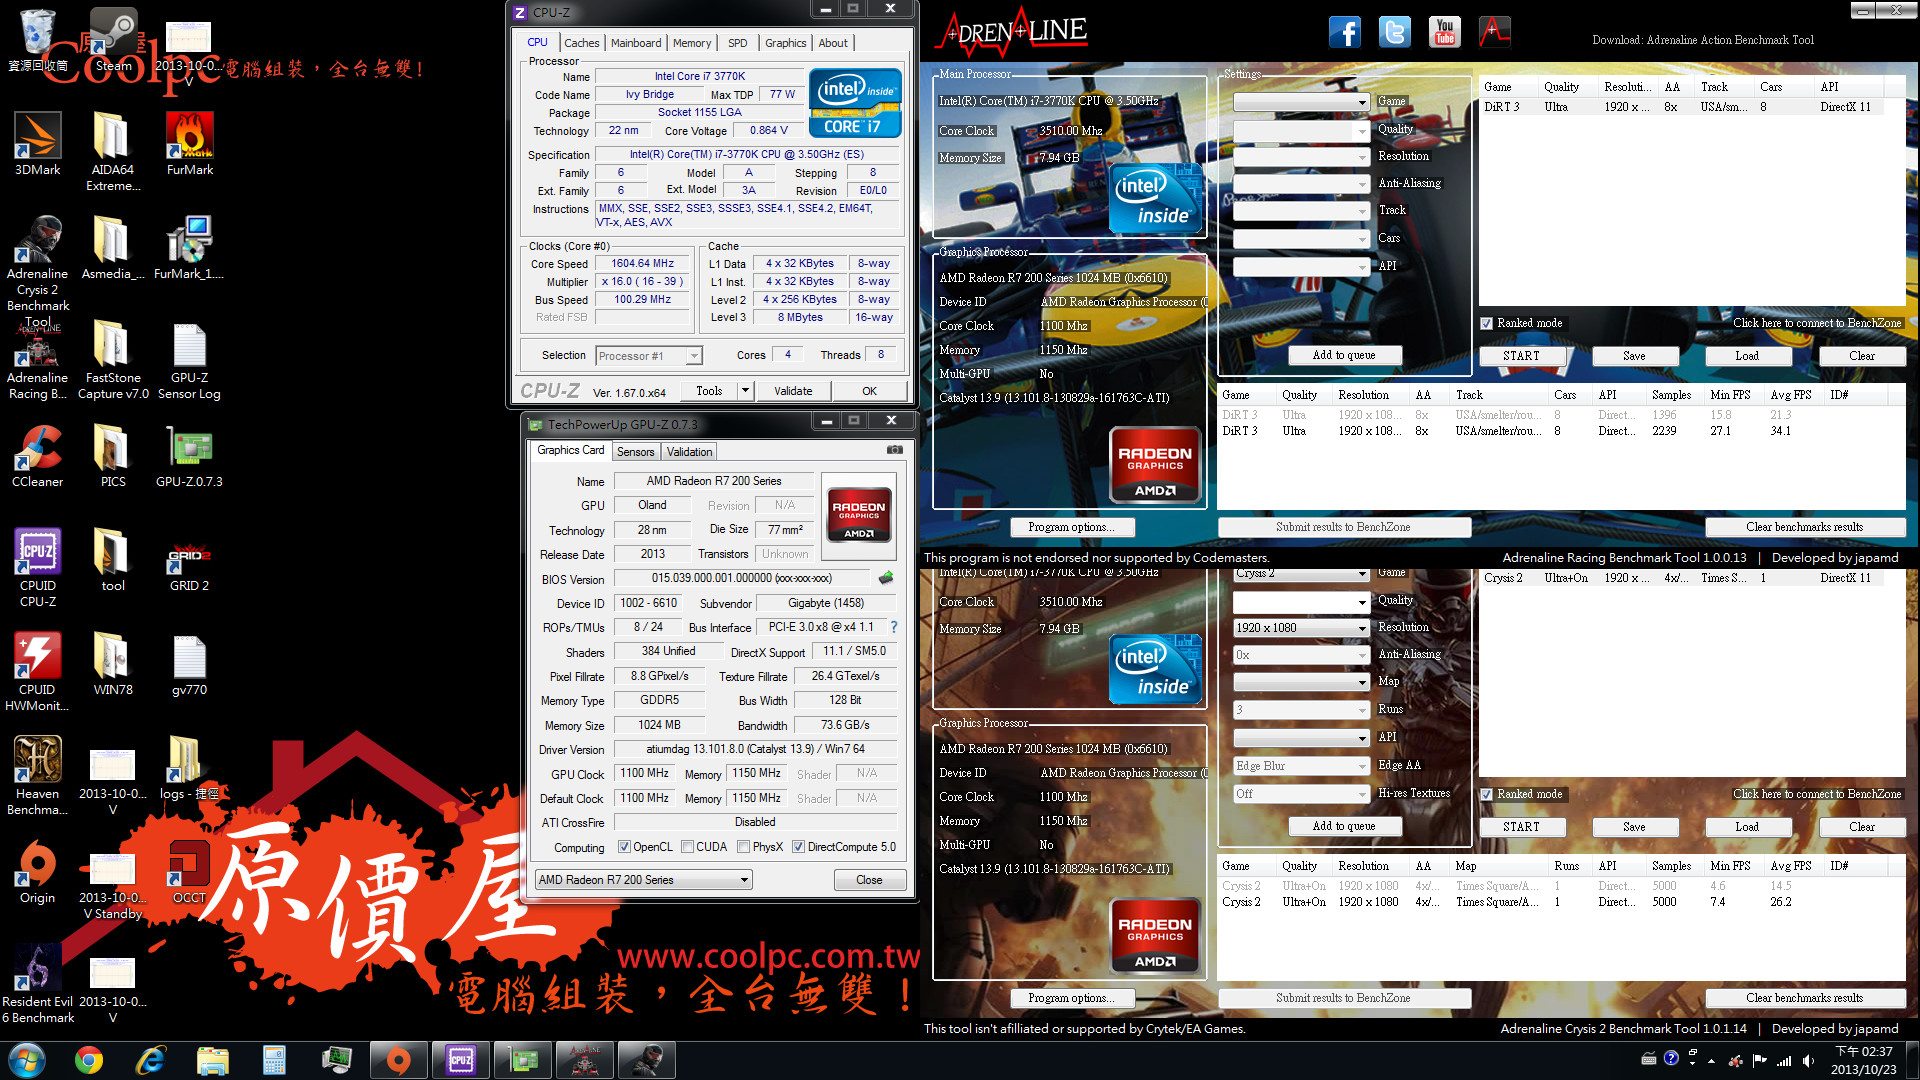Open the 3DMark desktop shortcut

(37, 143)
